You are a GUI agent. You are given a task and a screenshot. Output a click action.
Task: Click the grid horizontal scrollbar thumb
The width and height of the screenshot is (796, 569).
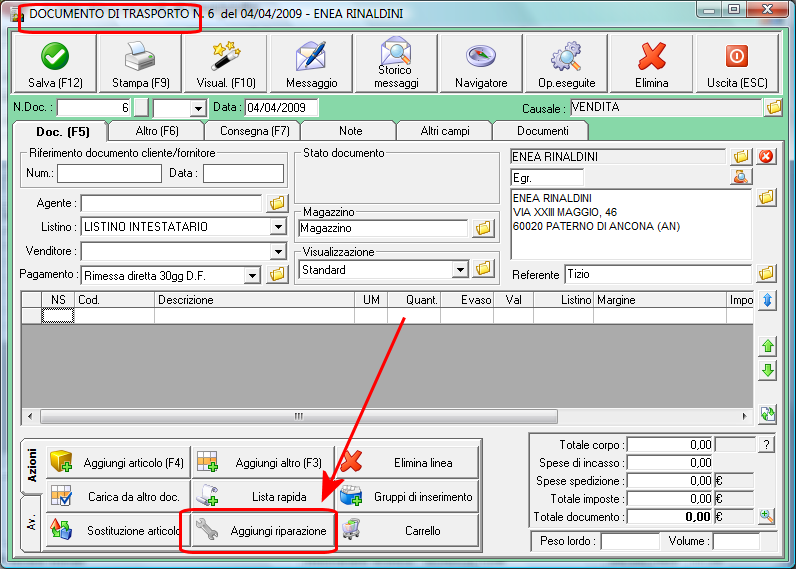point(298,417)
